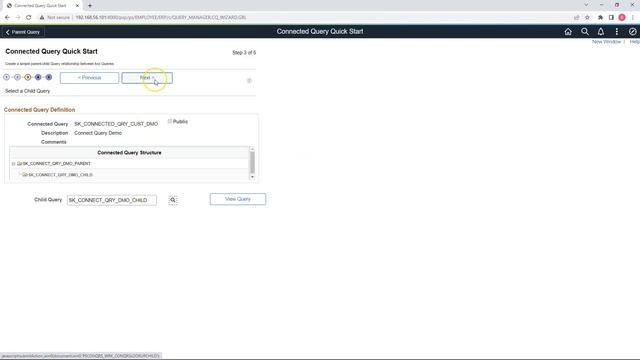Open the Actions three-dot menu in banner
Viewport: 640px width, 360px height.
pyautogui.click(x=617, y=32)
